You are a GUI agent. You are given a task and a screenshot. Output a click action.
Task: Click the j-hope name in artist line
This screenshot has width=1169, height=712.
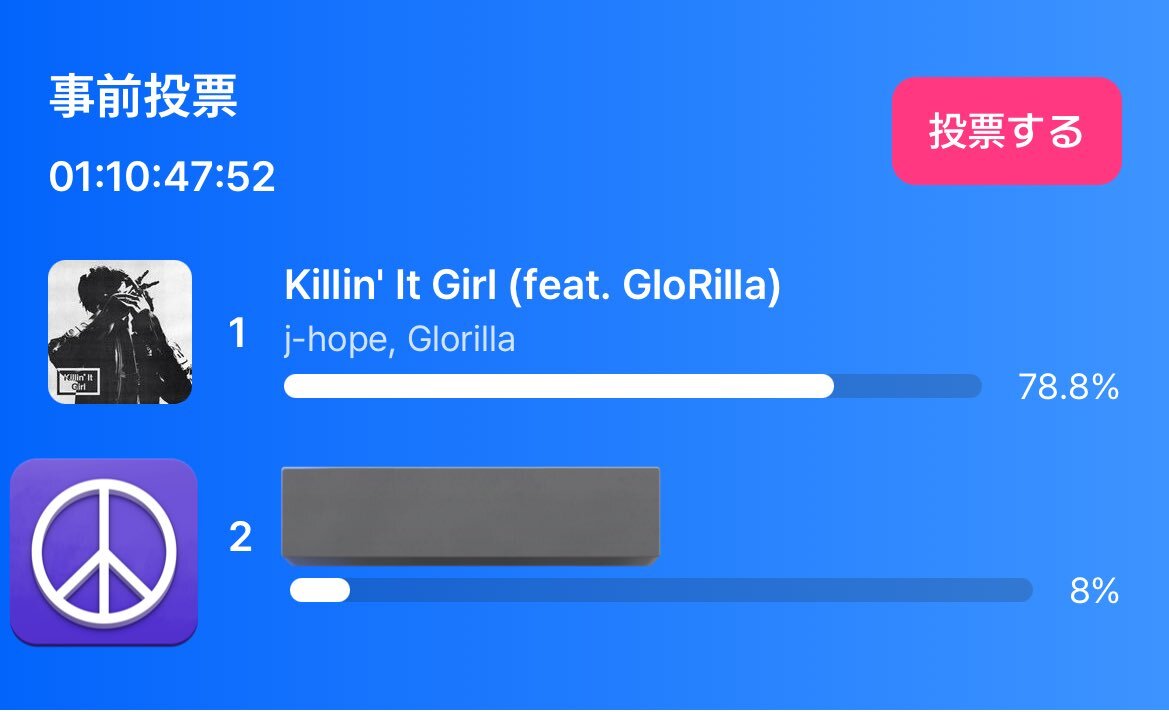pos(335,340)
